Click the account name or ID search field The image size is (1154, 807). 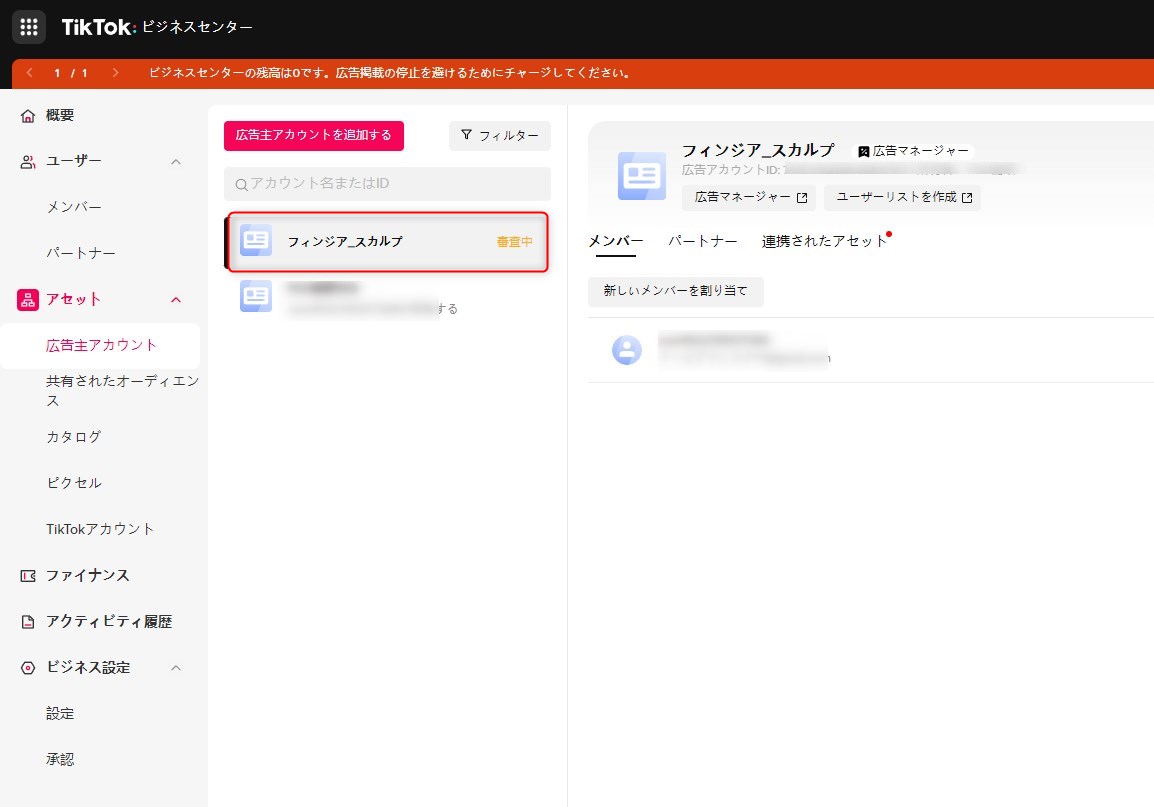click(388, 184)
